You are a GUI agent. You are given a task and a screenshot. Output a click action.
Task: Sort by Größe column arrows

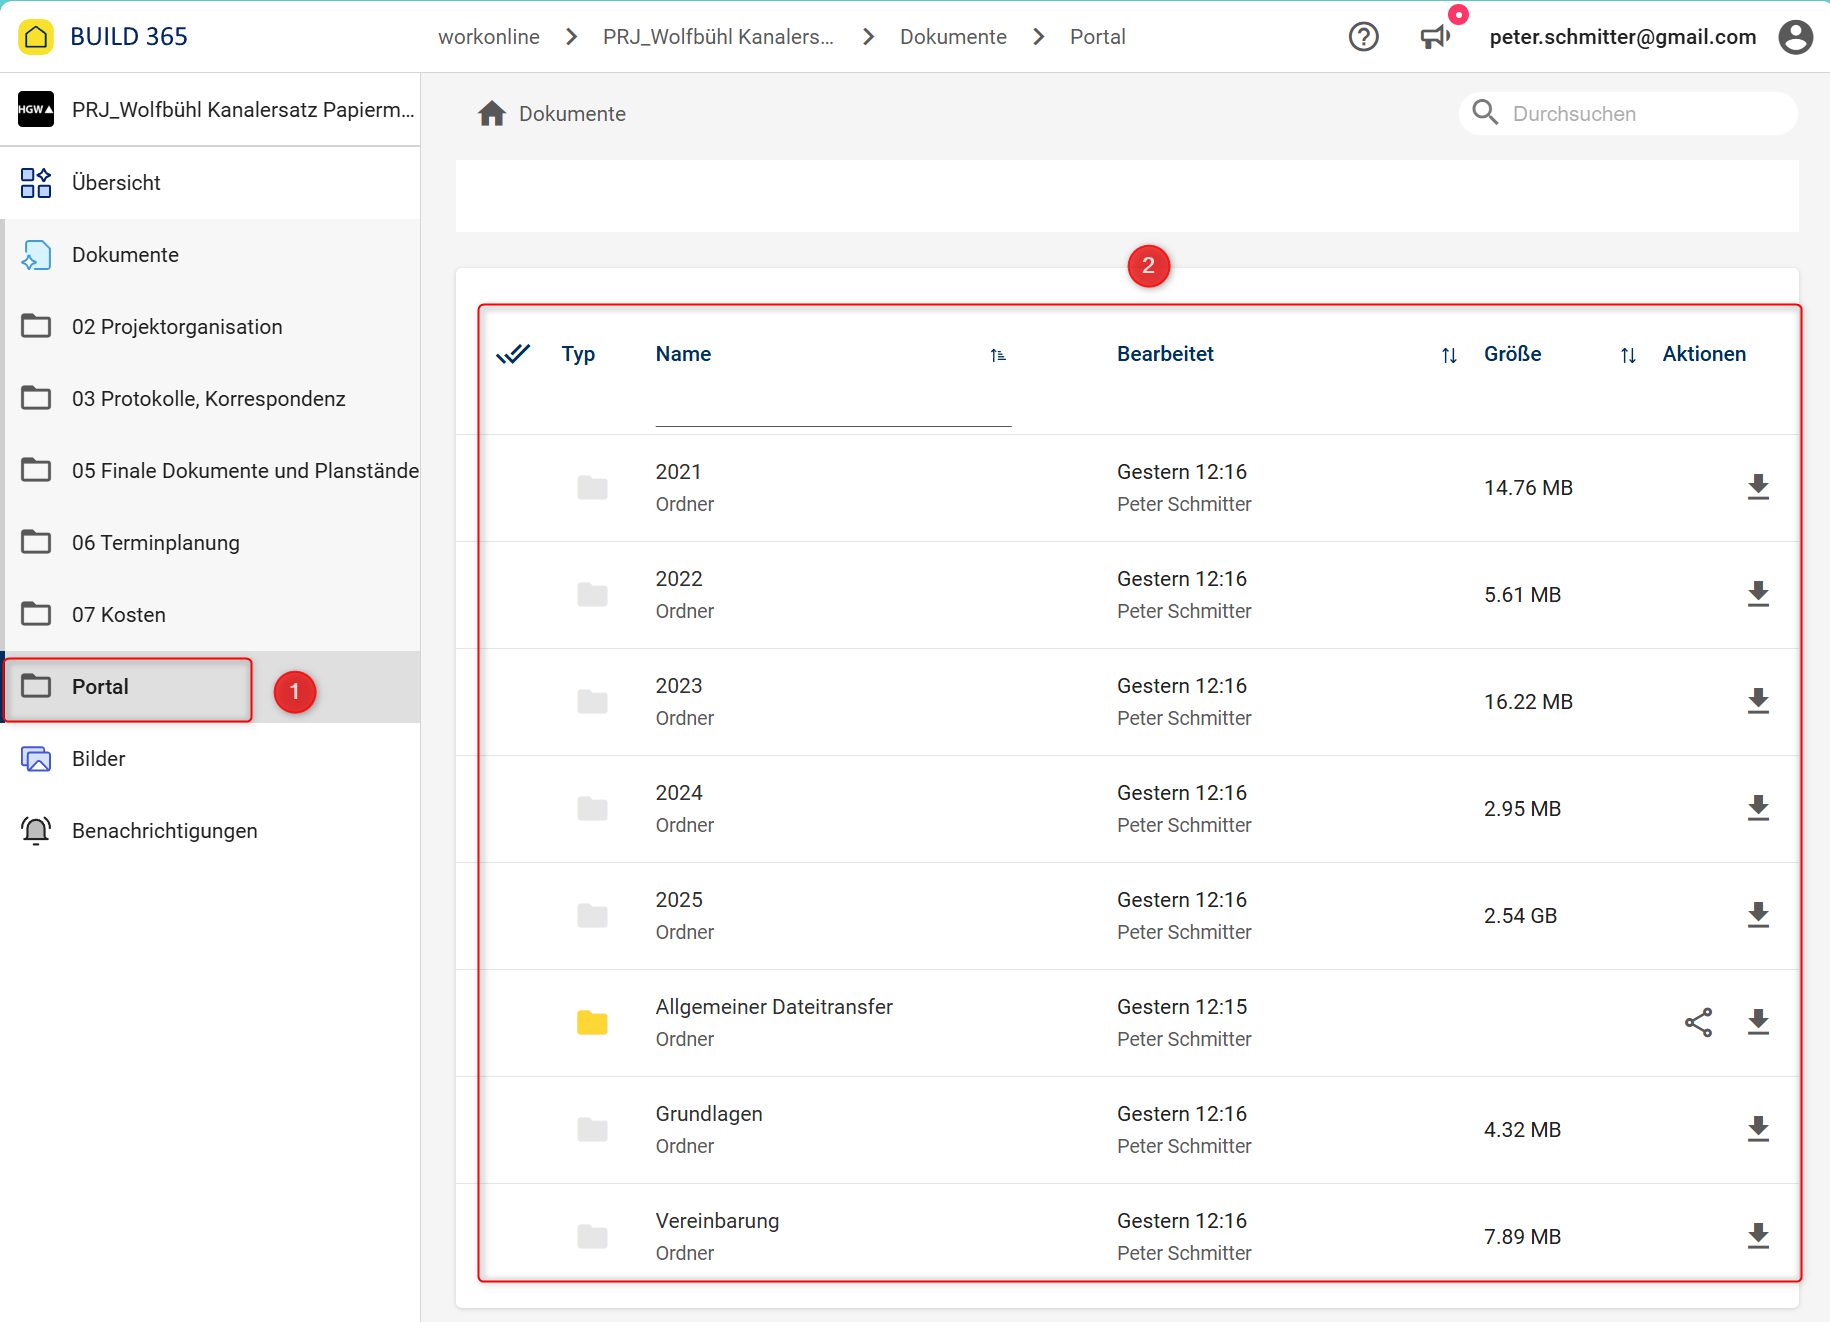[1628, 355]
